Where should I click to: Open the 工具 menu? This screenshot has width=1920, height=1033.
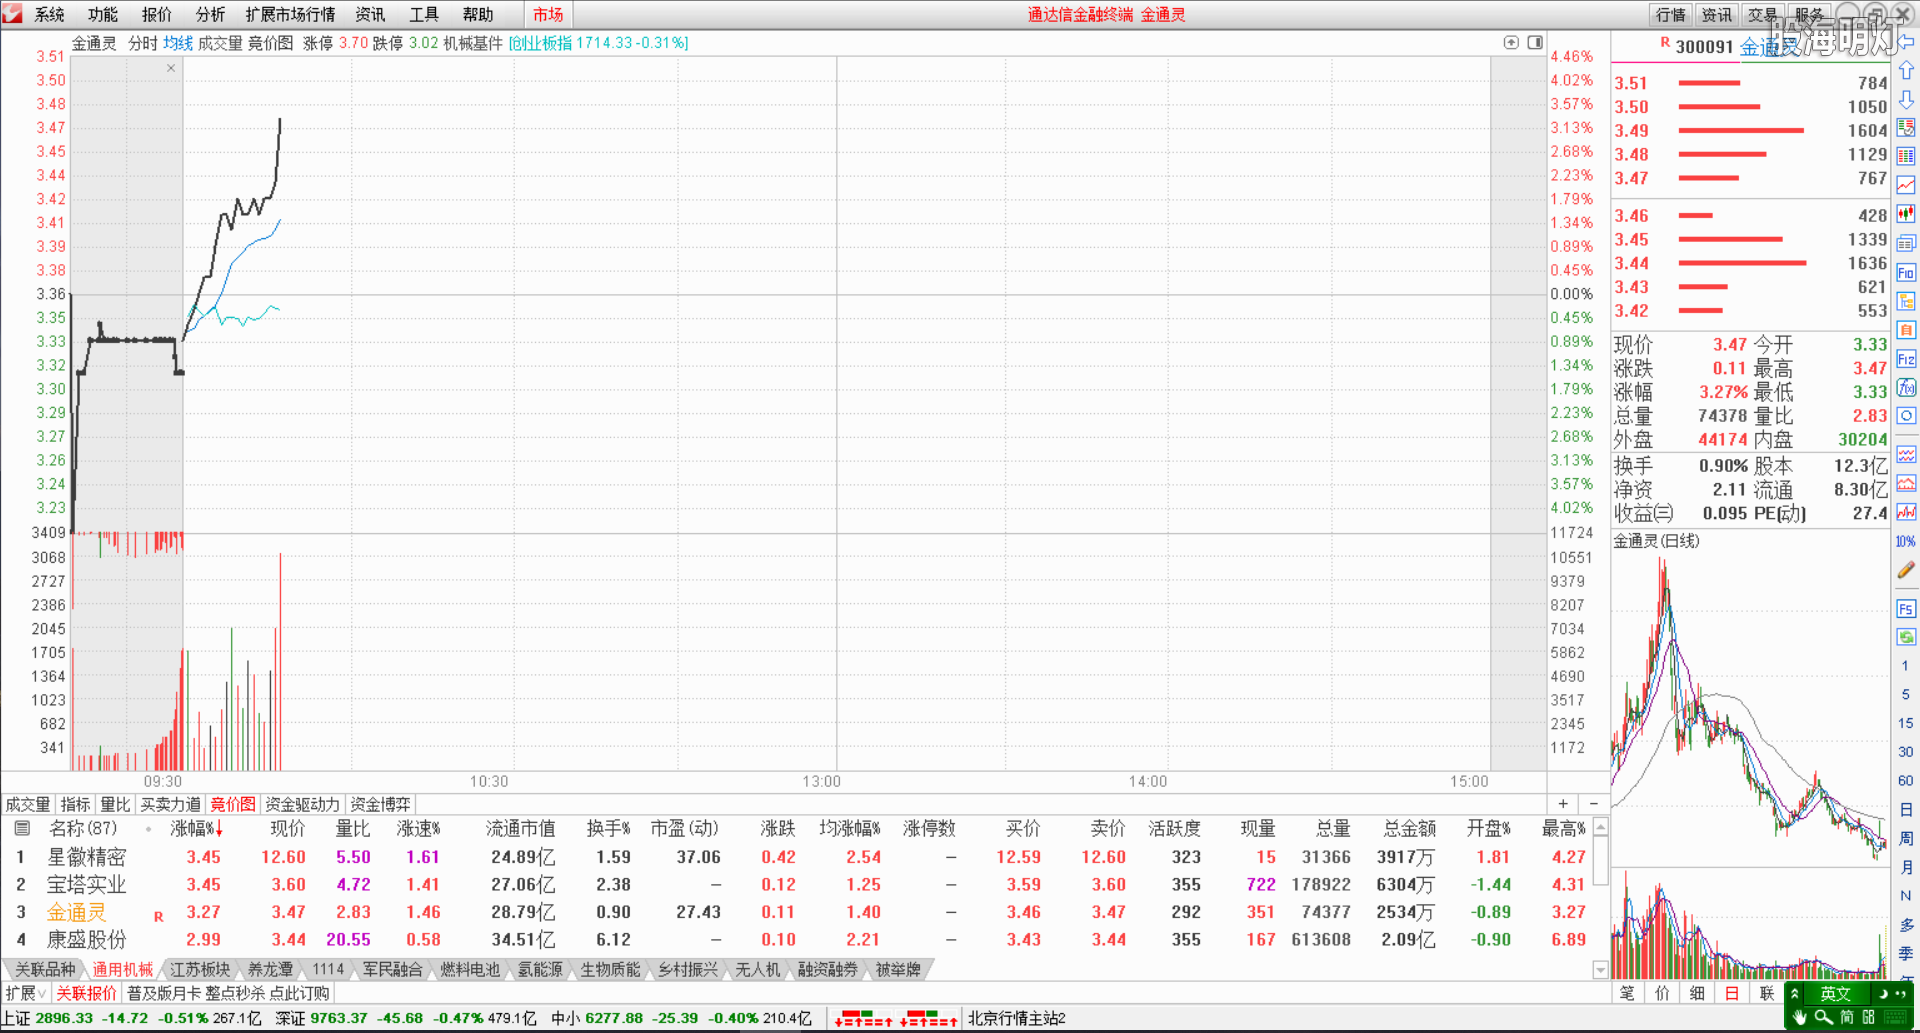pos(424,14)
